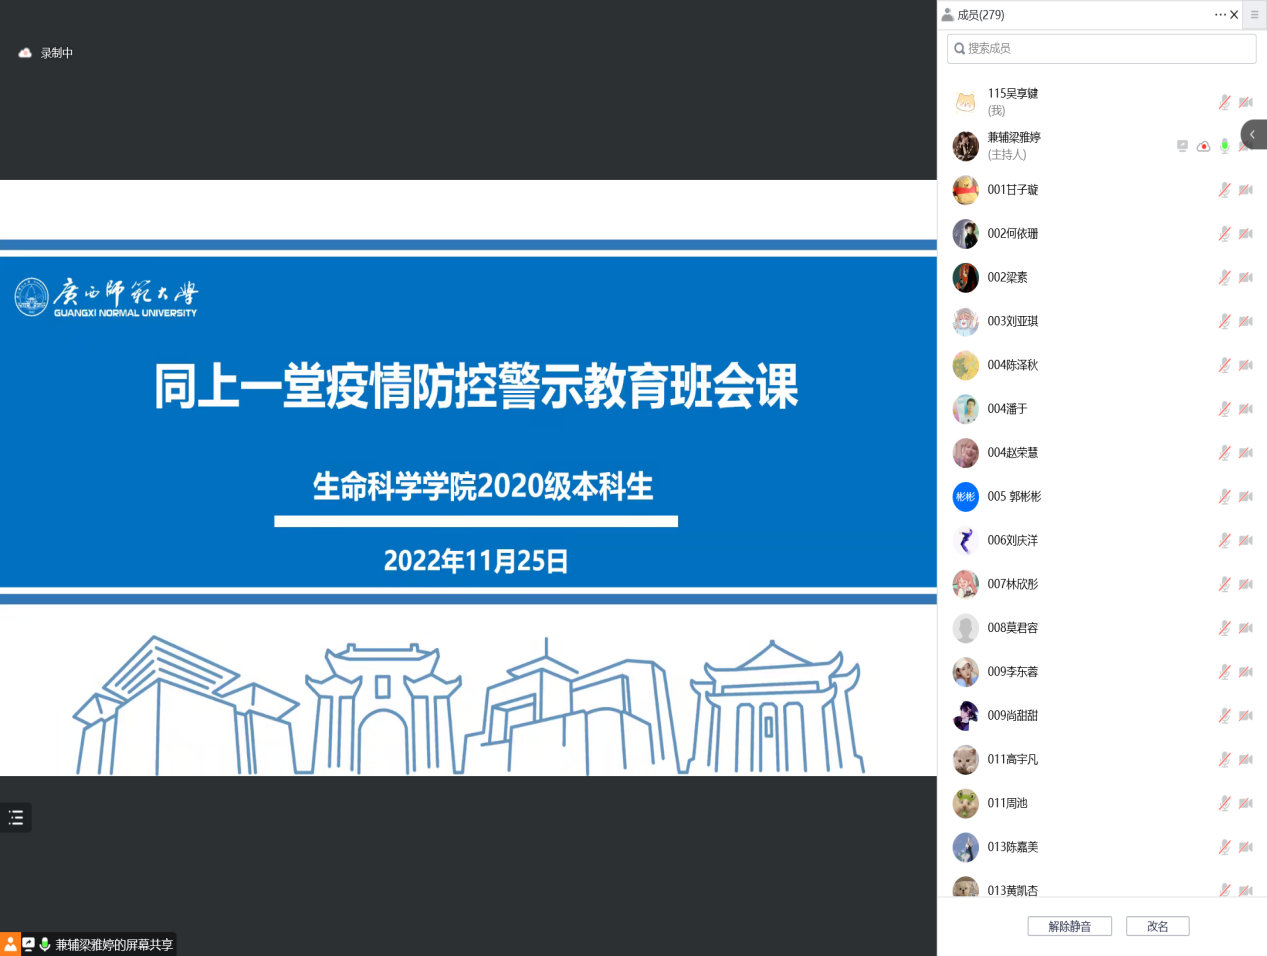Click the 解除静音 button
The image size is (1267, 956).
[x=1069, y=926]
